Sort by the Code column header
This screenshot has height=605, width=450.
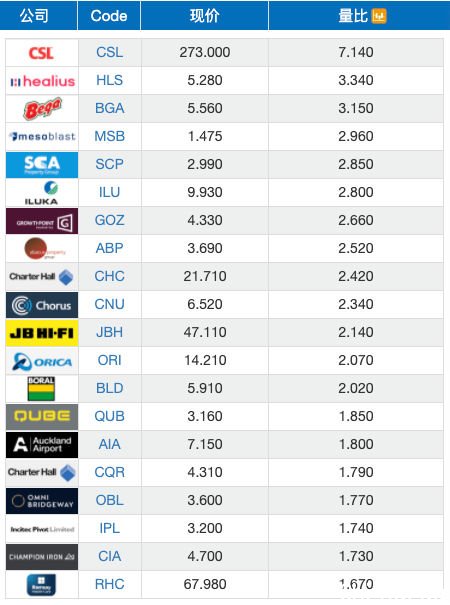(109, 16)
